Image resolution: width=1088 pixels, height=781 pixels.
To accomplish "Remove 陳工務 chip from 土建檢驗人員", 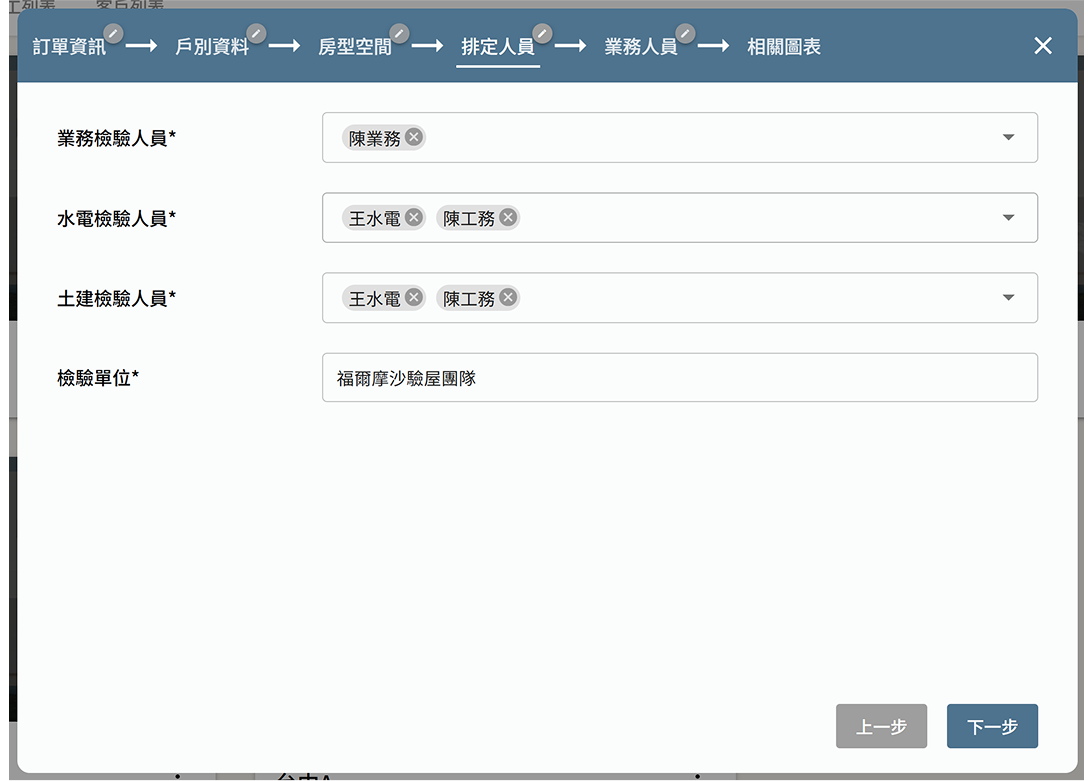I will pos(508,298).
